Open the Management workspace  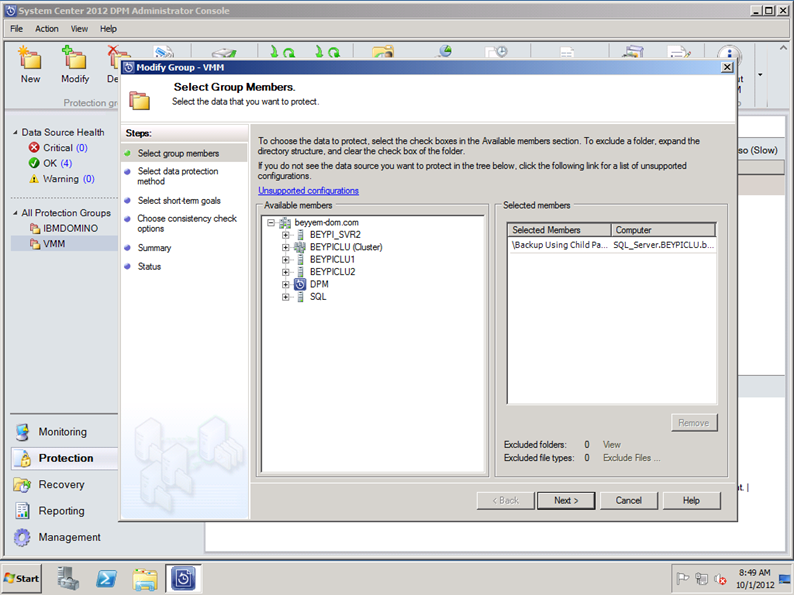tap(69, 537)
